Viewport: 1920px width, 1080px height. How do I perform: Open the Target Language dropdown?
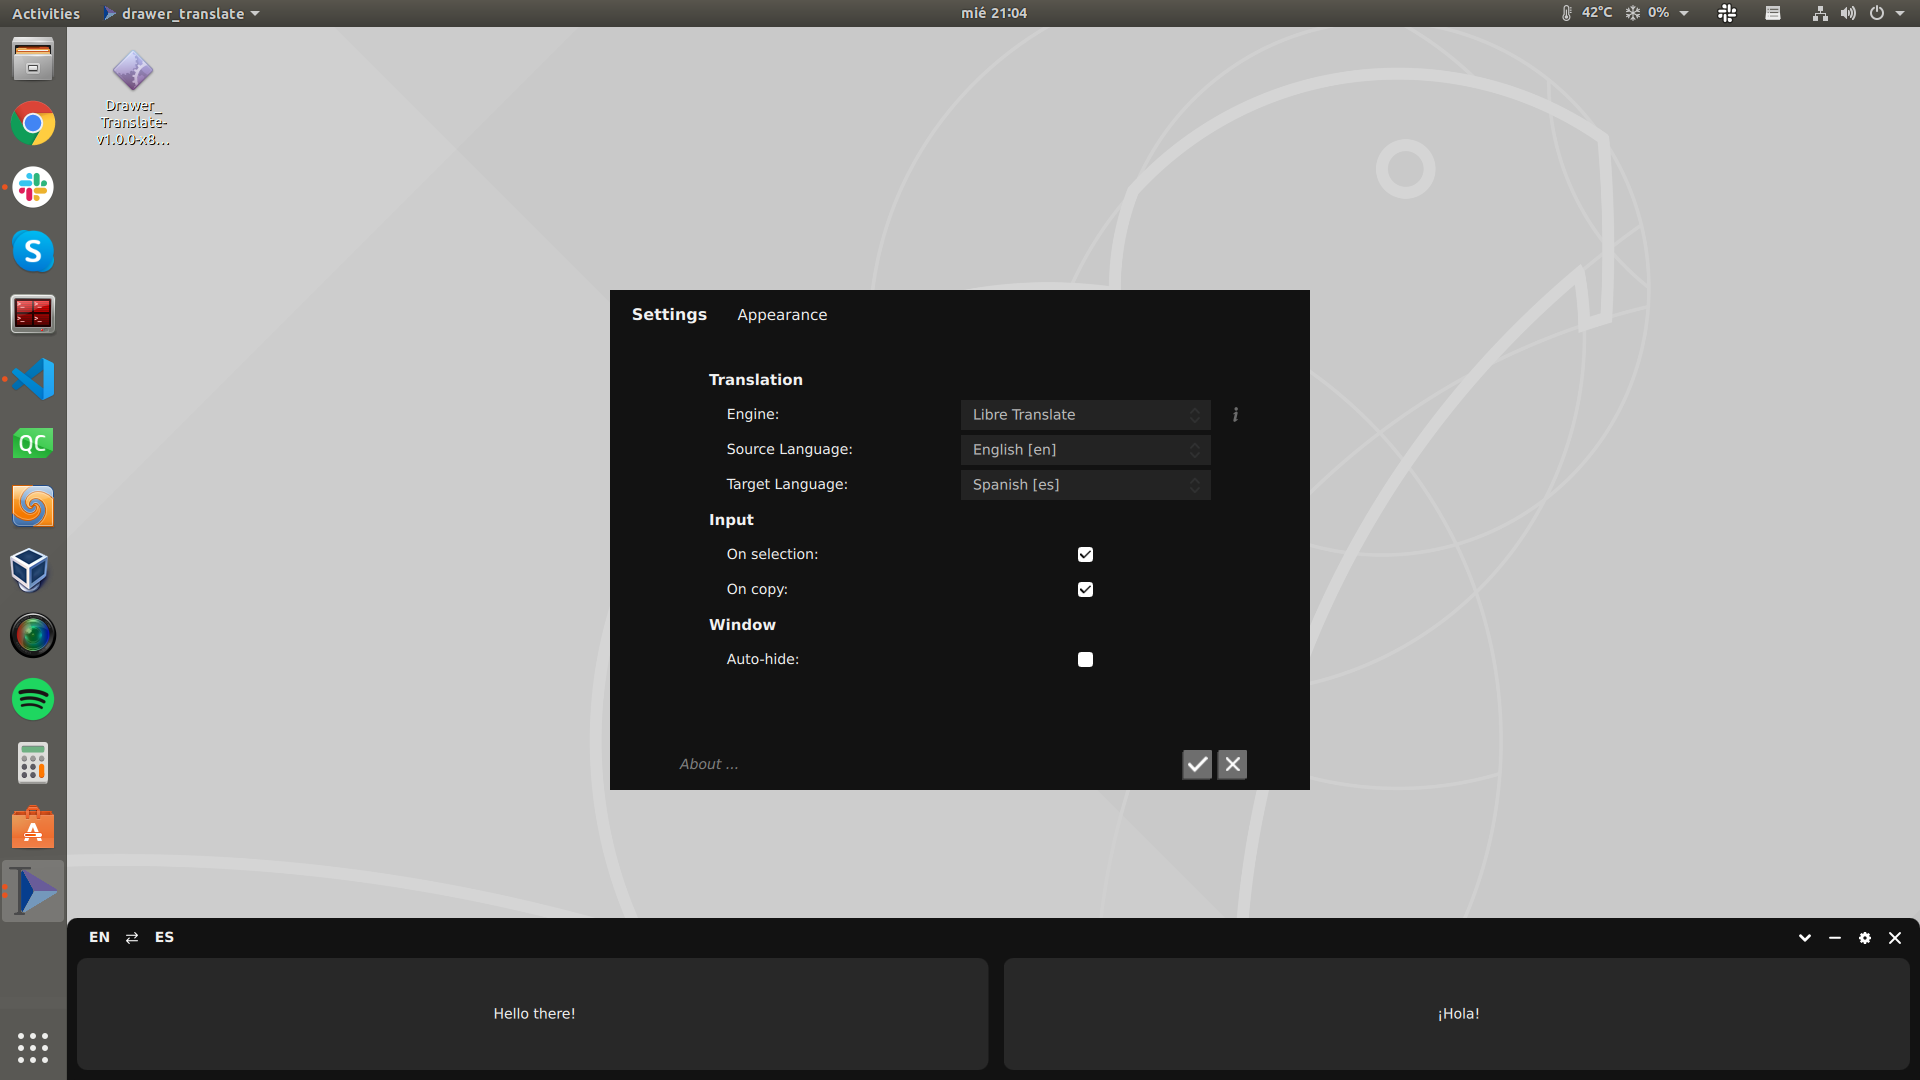(1085, 484)
